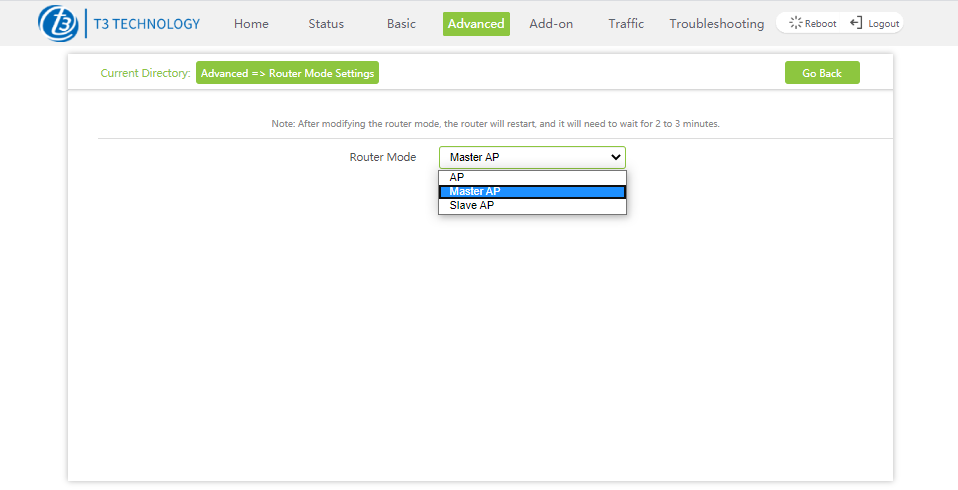Click the Reboot spinner icon
Screen dimensions: 958x490
[795, 23]
